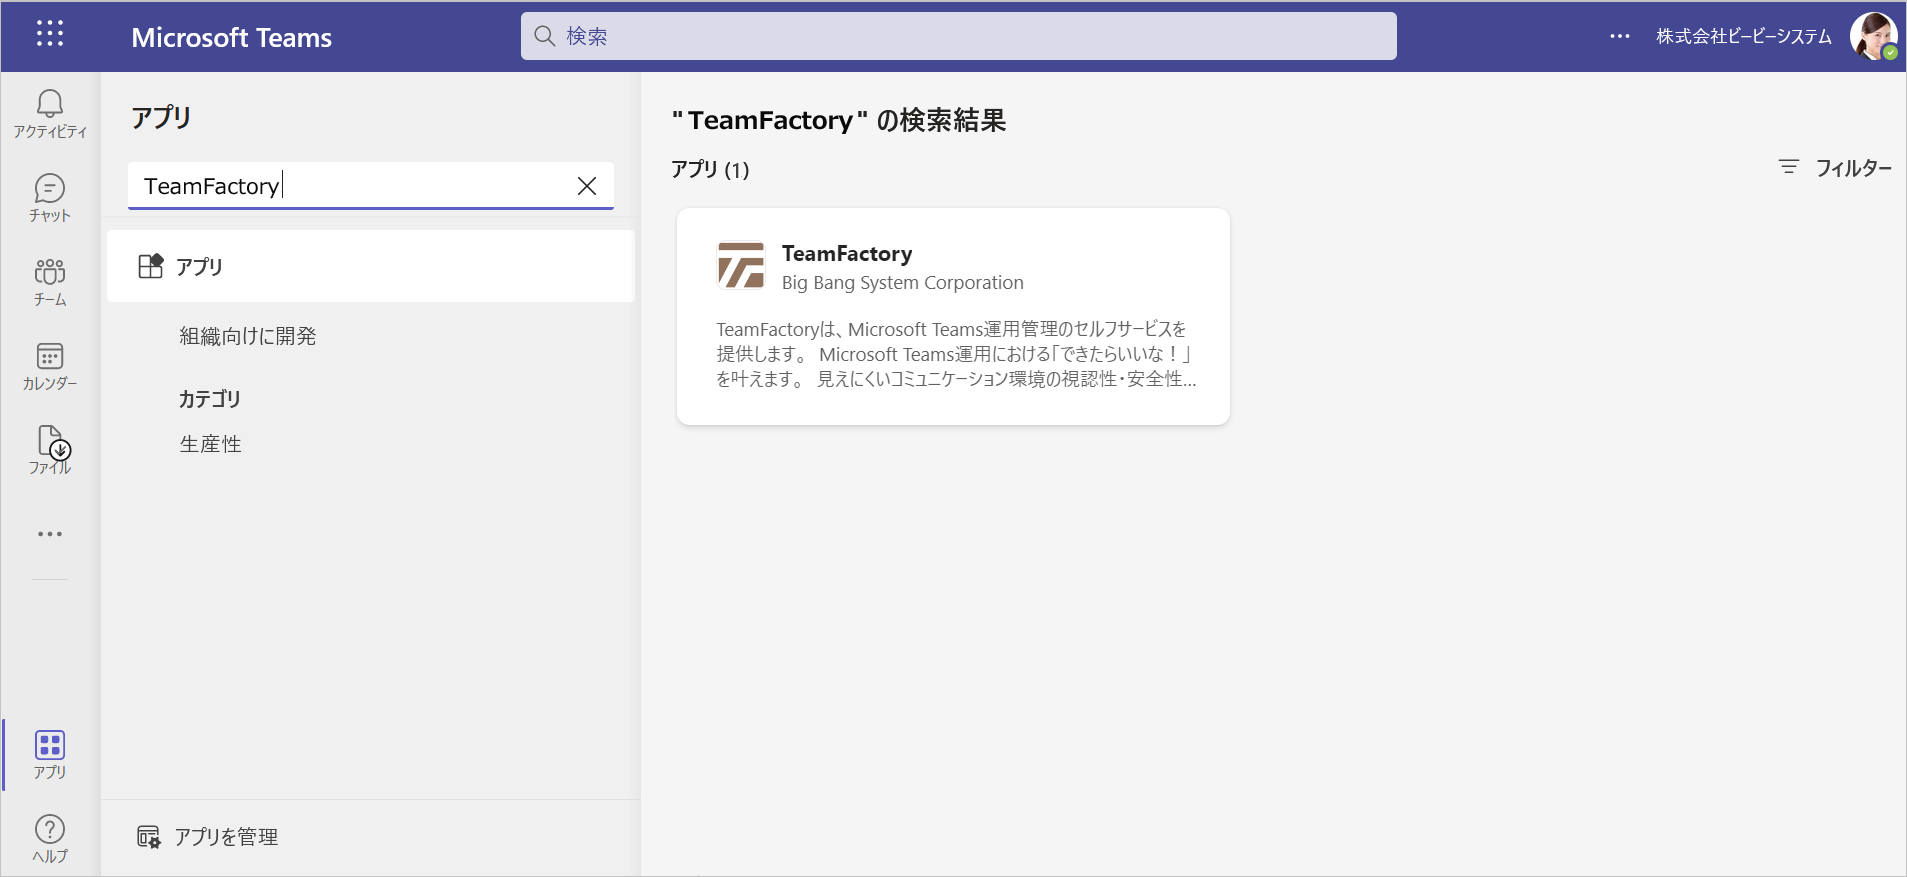The image size is (1907, 877).
Task: Click the Microsoft Teams title
Action: tap(232, 37)
